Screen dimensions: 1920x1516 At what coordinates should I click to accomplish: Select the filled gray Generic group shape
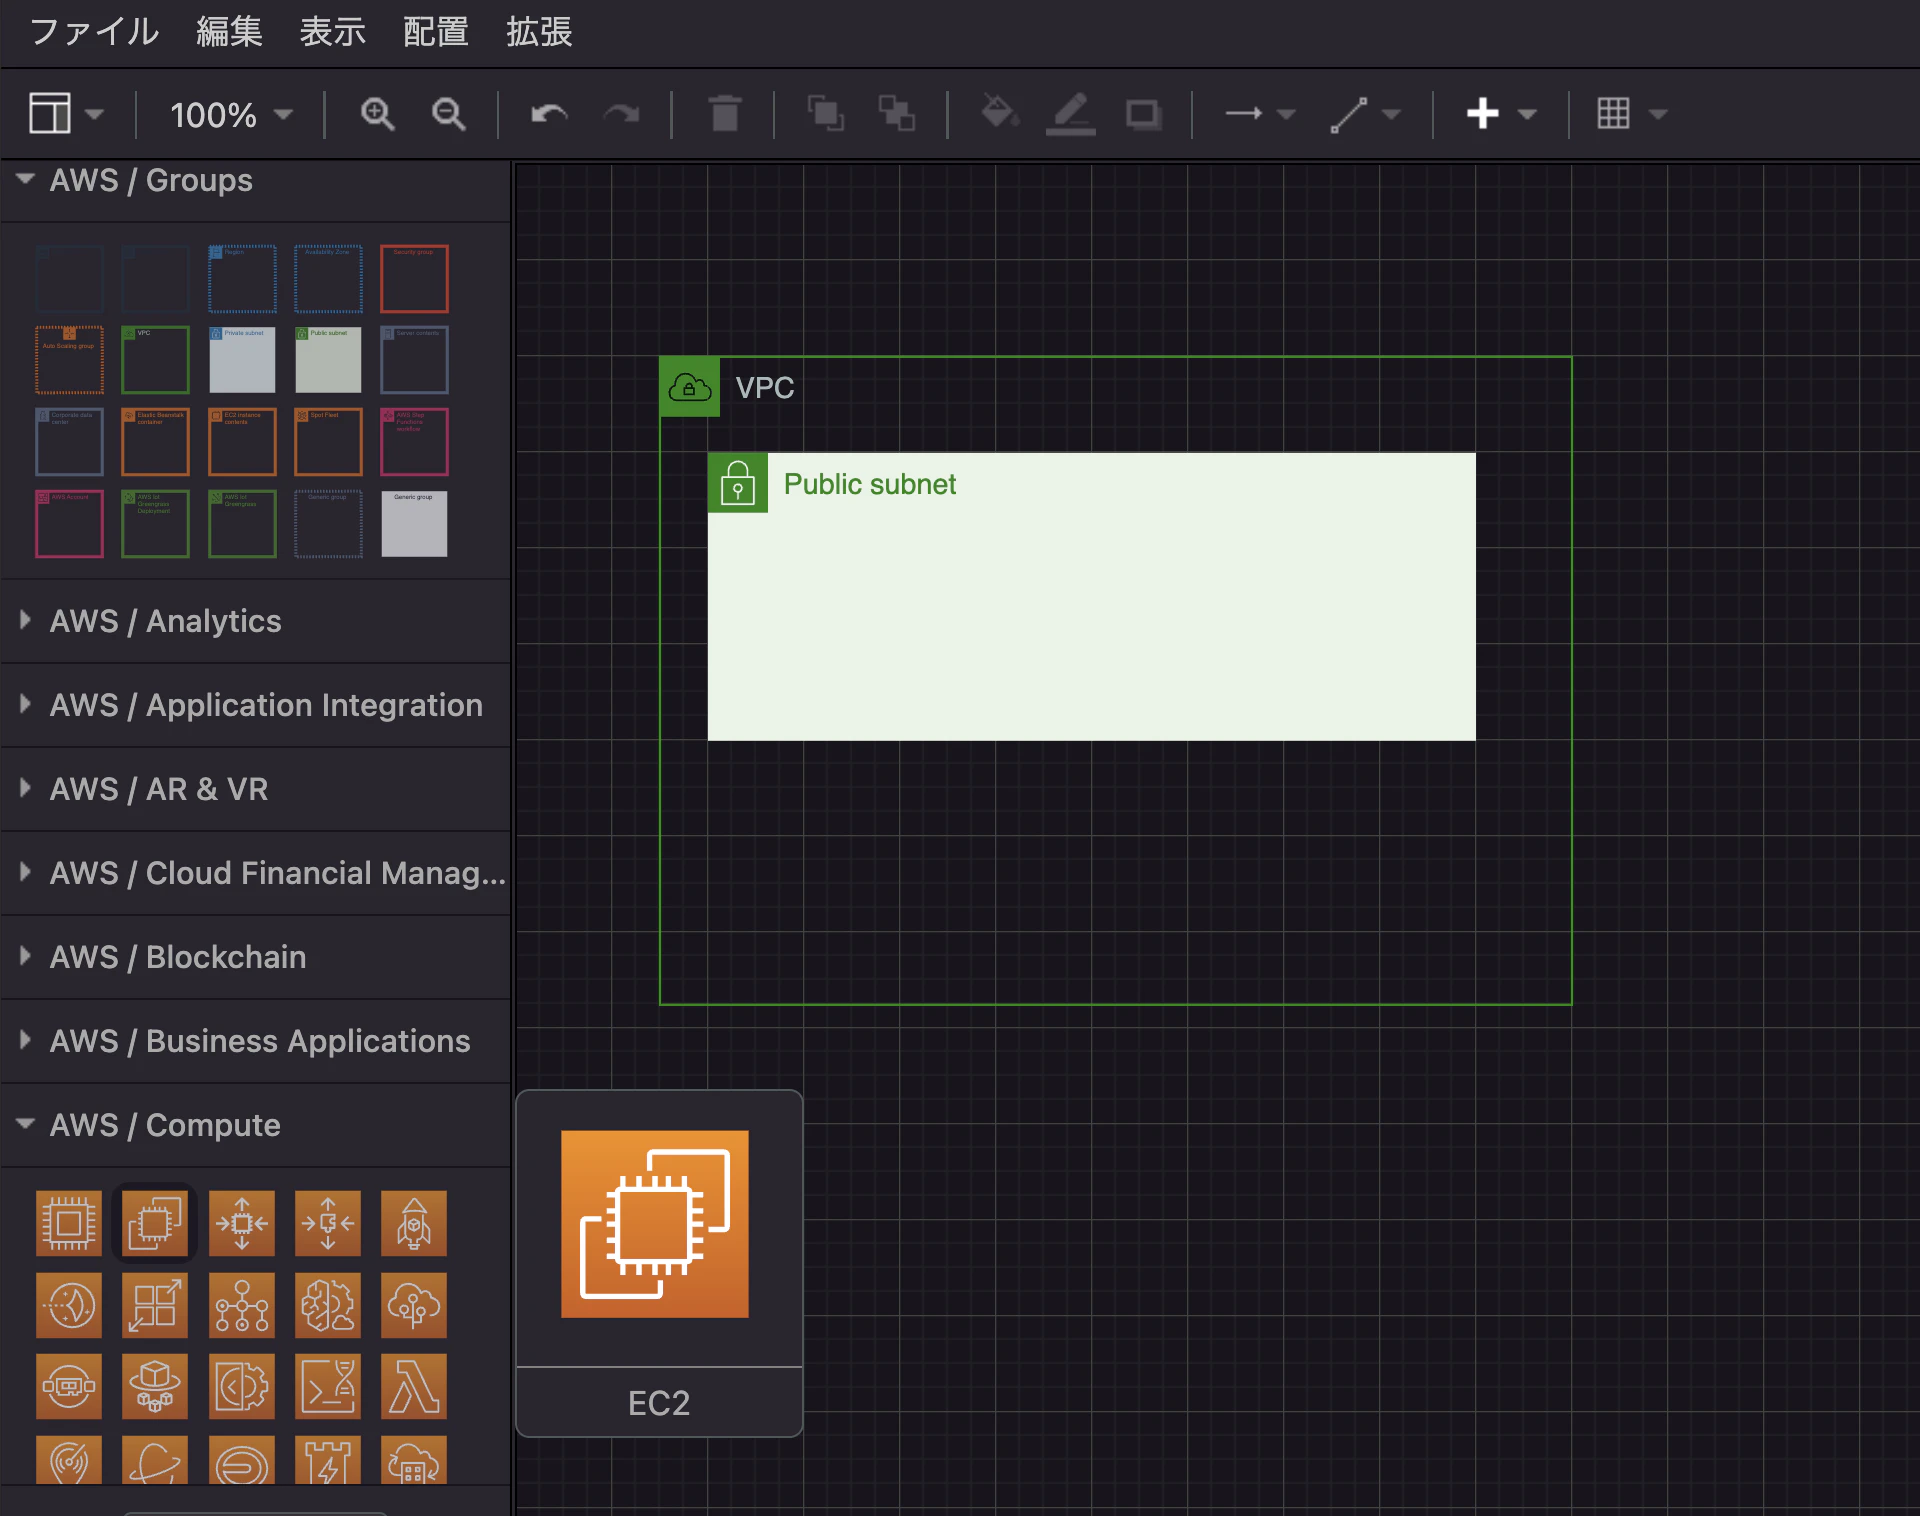414,523
